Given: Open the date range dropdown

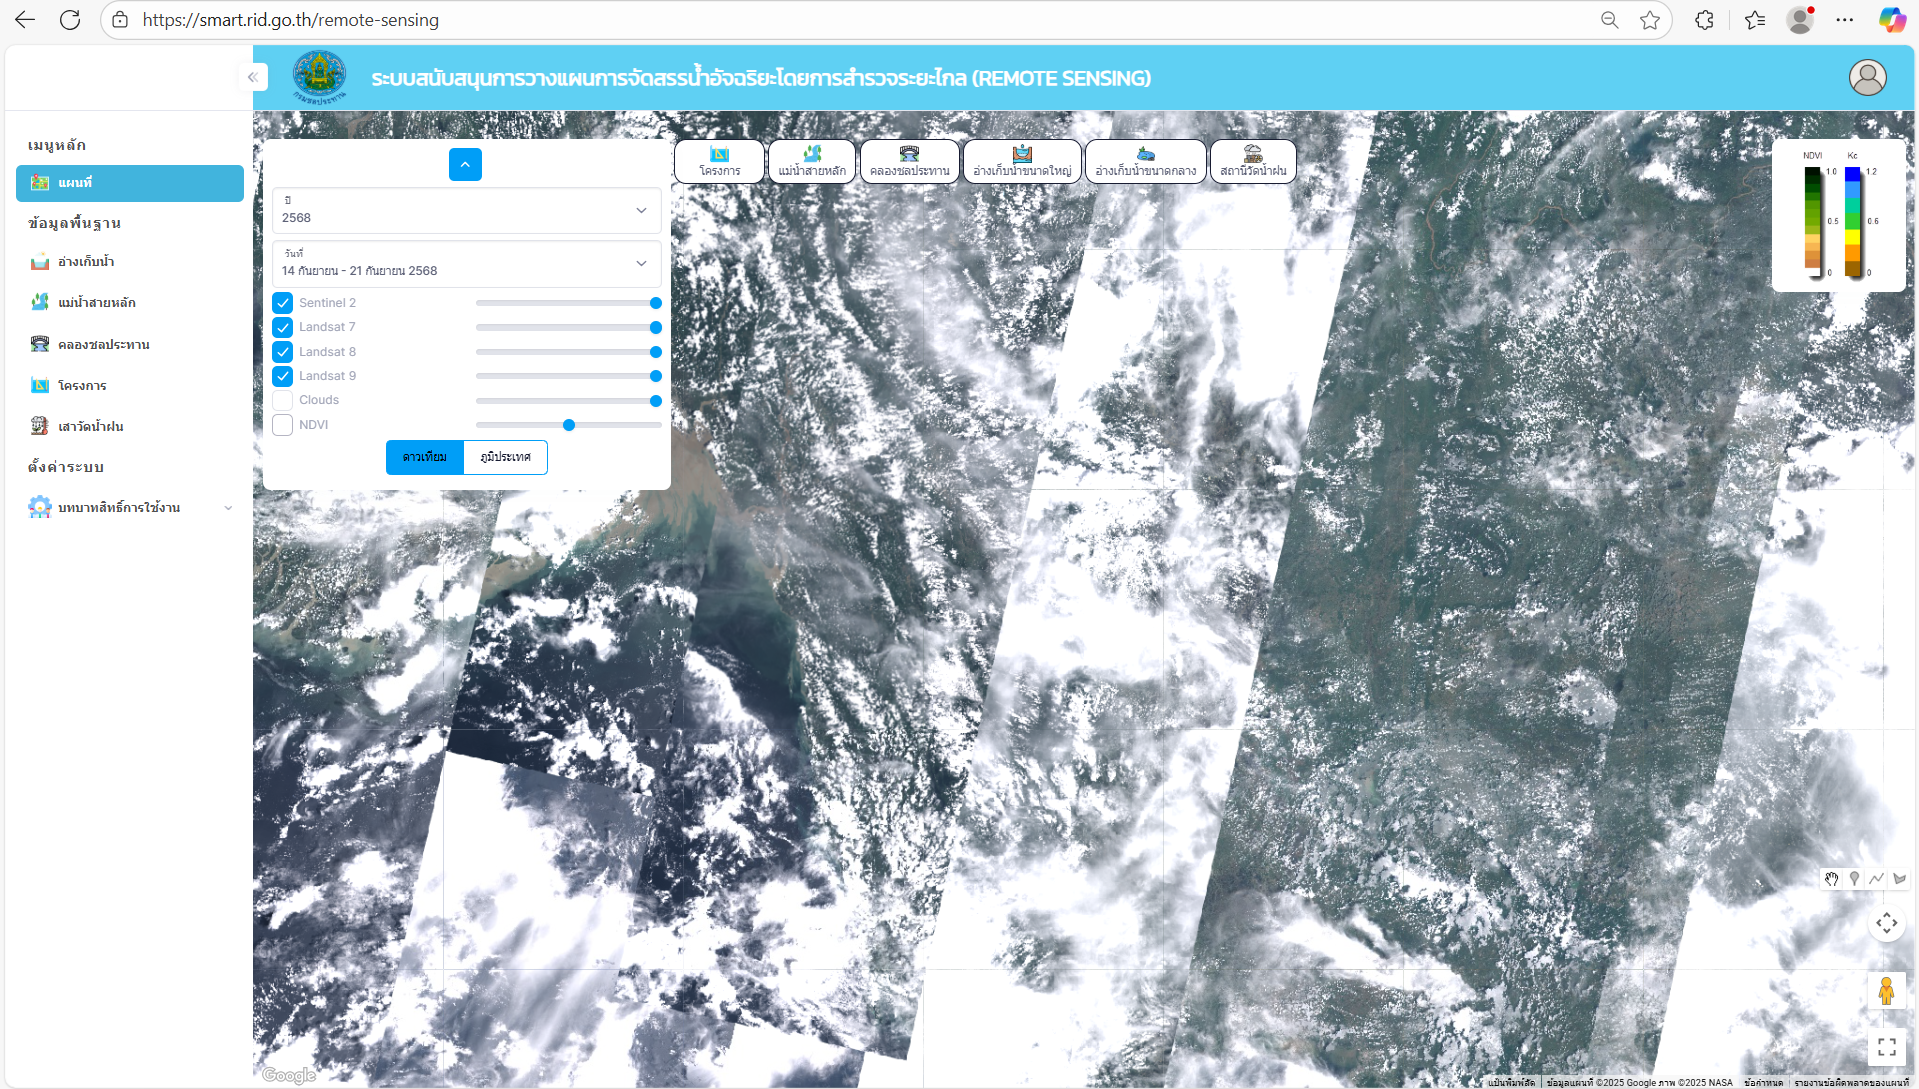Looking at the screenshot, I should 466,263.
